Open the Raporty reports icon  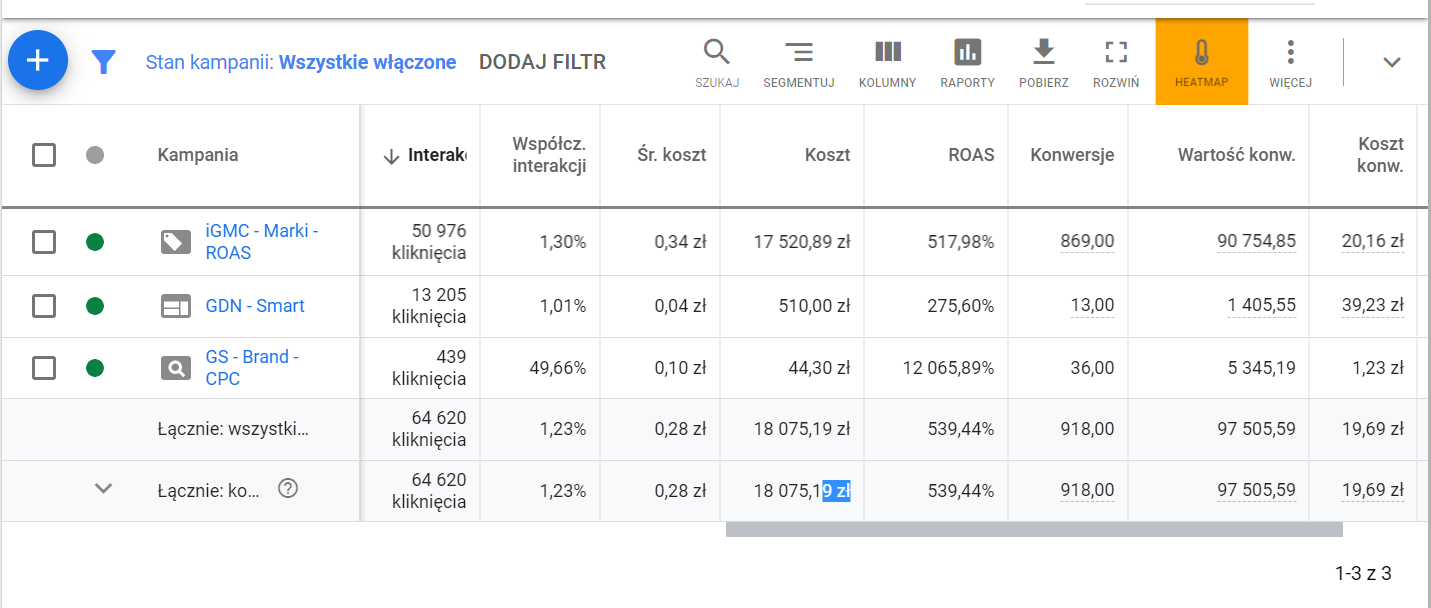pos(967,62)
